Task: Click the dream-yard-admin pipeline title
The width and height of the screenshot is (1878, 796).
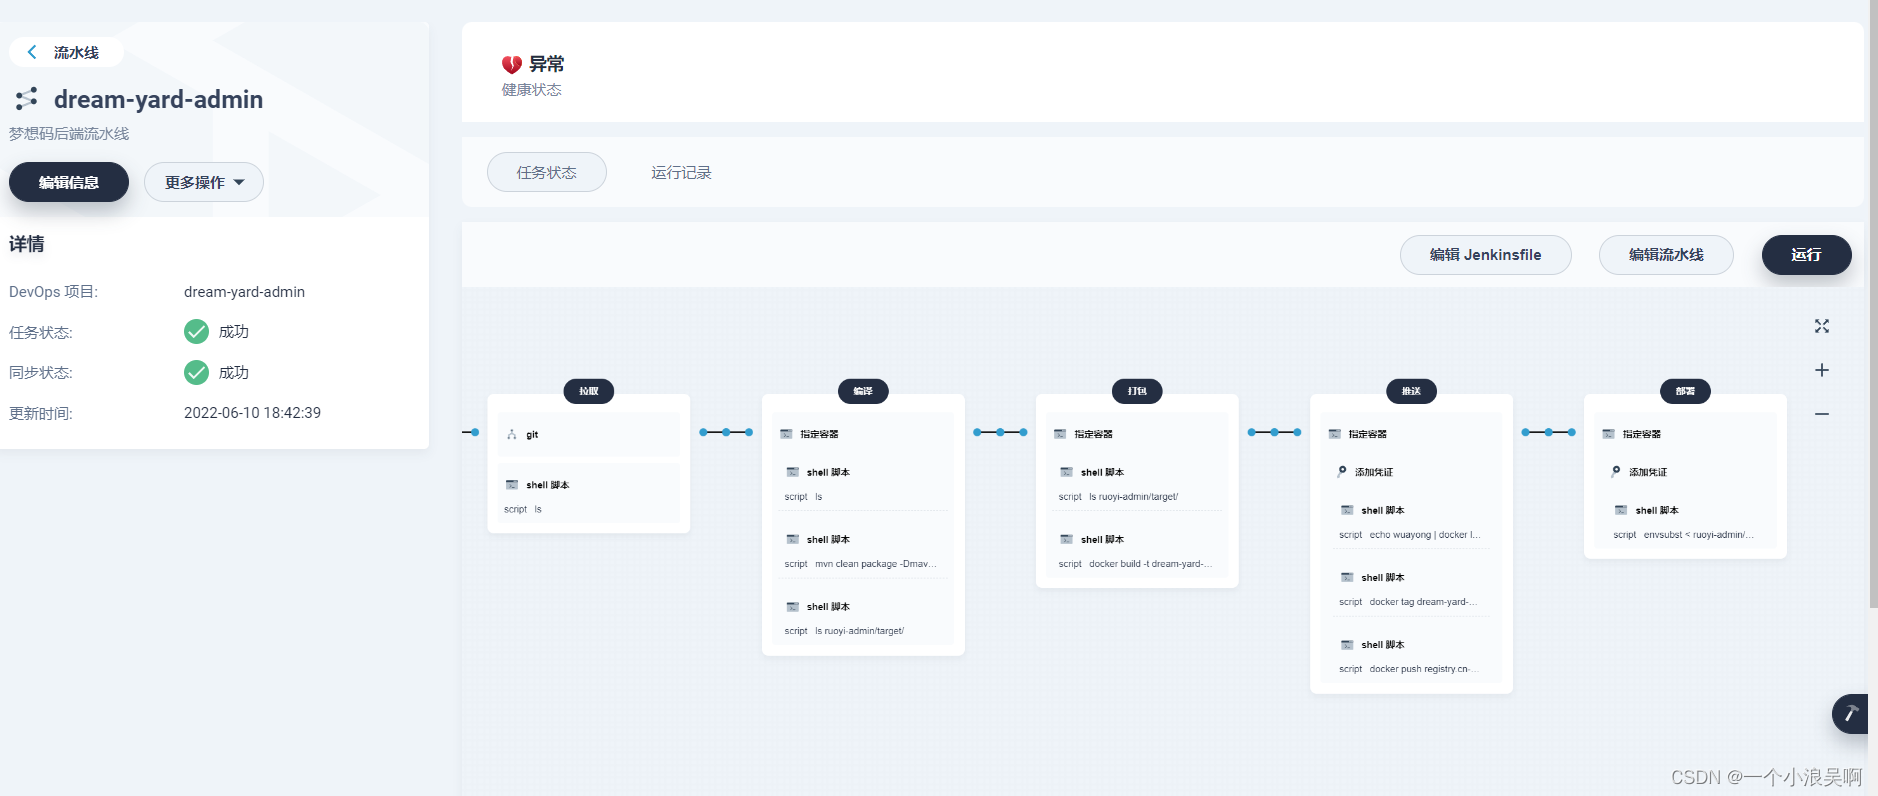Action: [x=158, y=99]
